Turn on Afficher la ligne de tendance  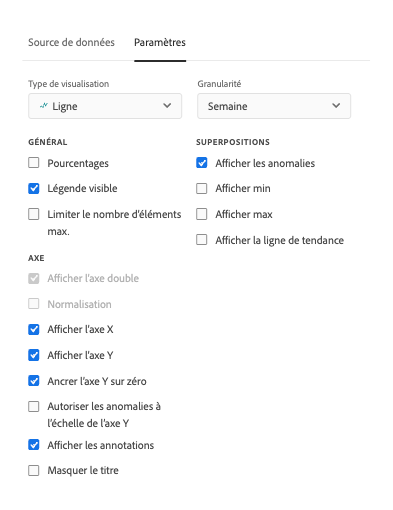(x=202, y=240)
